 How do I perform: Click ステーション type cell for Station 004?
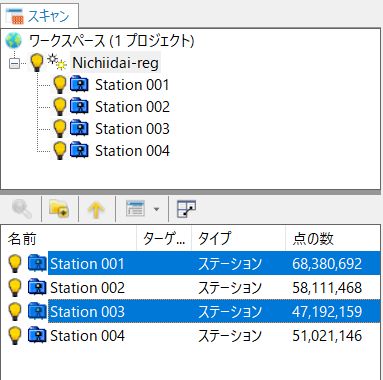pos(230,336)
